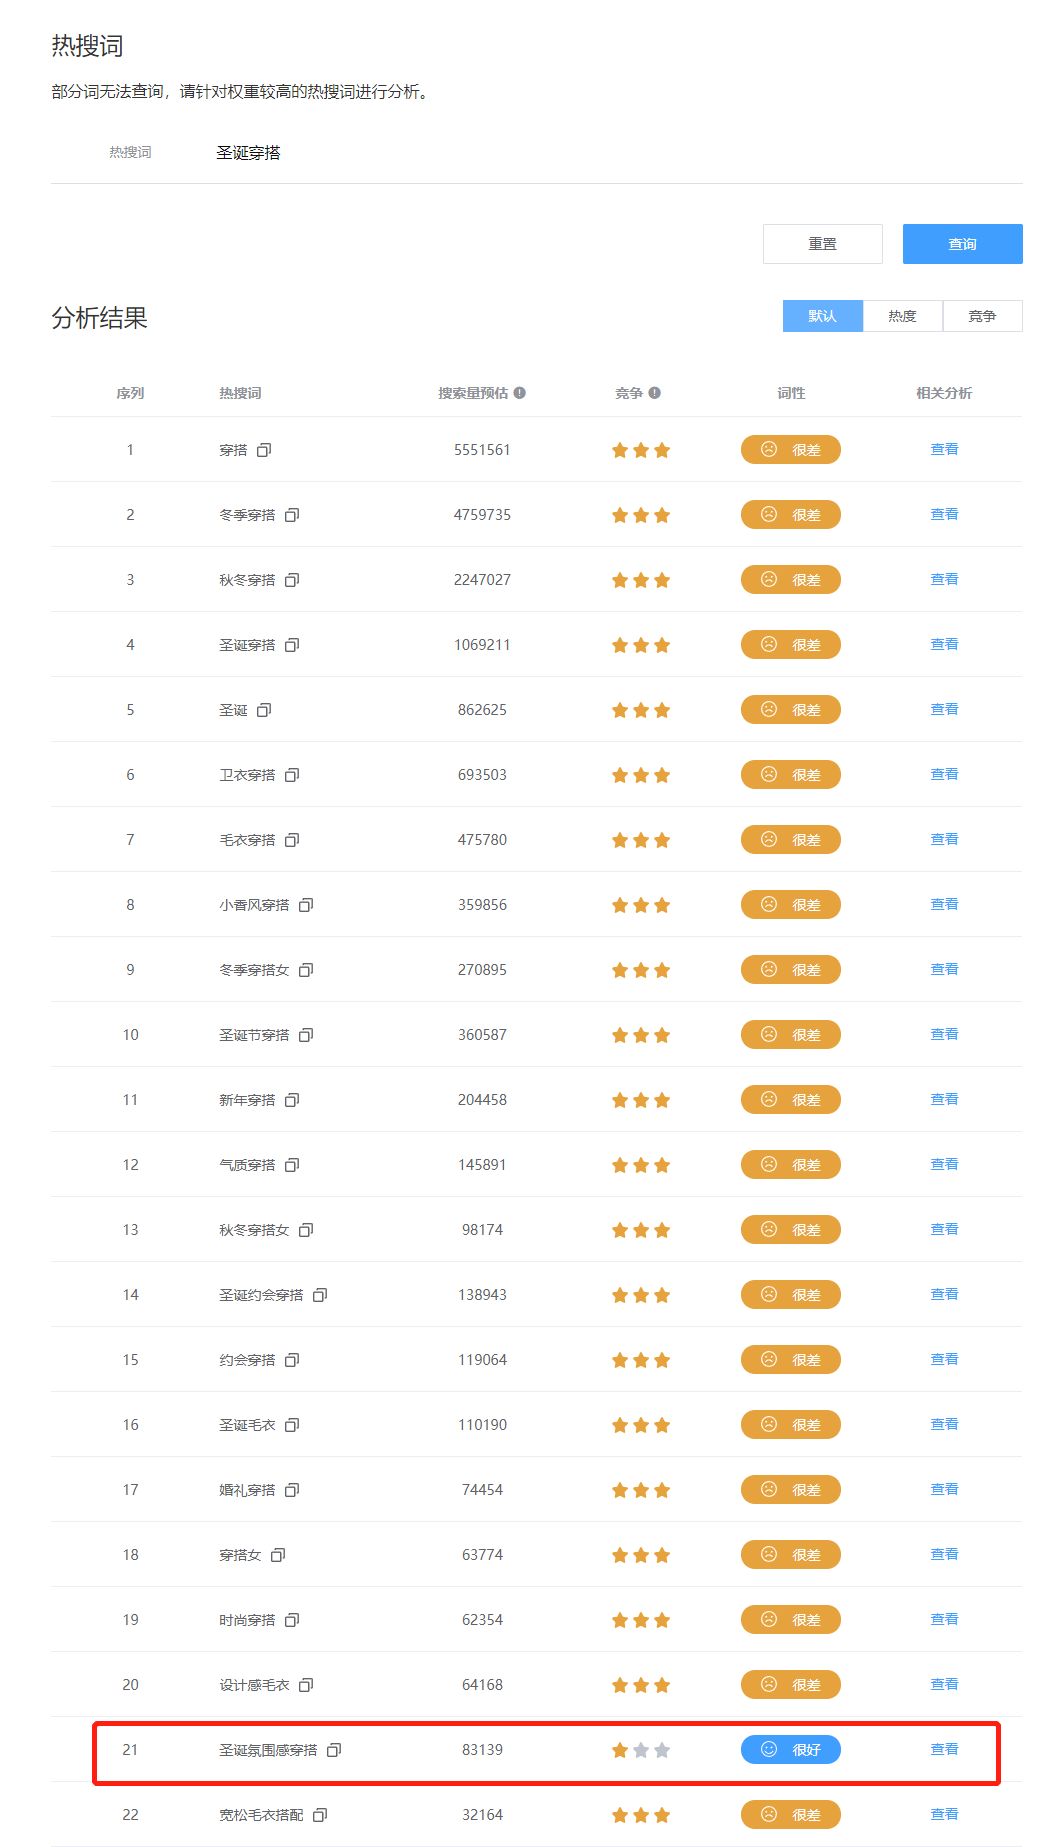Switch sorting to 默认 tab
This screenshot has width=1046, height=1847.
[822, 316]
